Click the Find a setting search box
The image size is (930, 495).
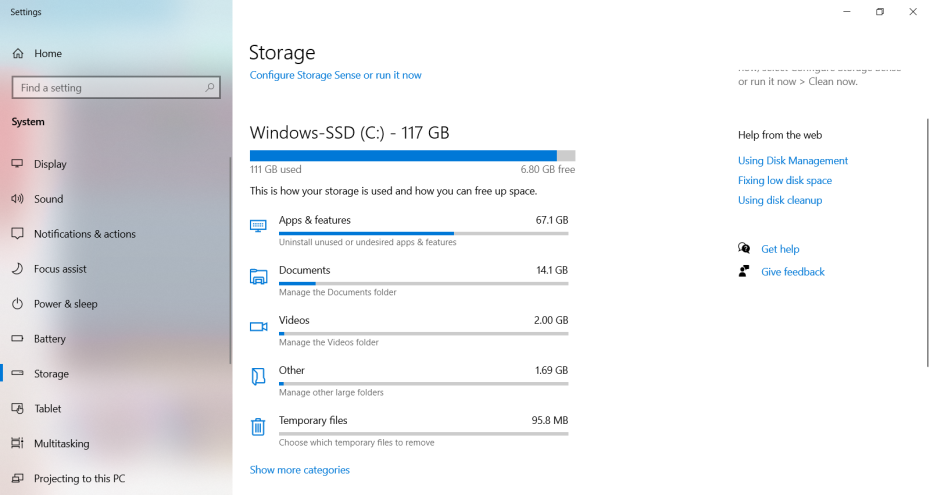point(108,88)
